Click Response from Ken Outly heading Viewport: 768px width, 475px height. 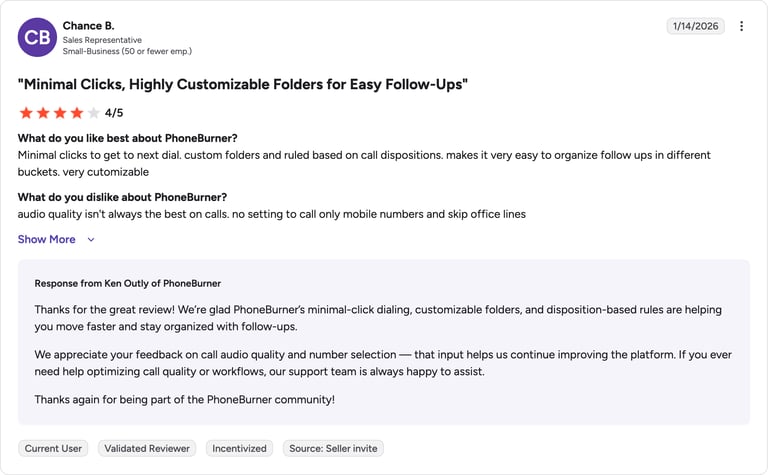point(128,284)
